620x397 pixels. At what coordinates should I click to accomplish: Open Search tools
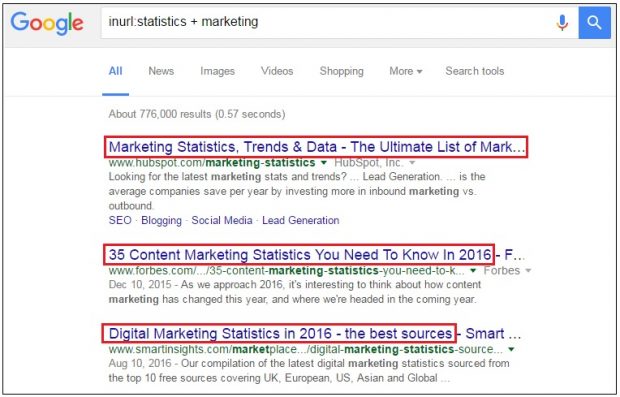[474, 71]
